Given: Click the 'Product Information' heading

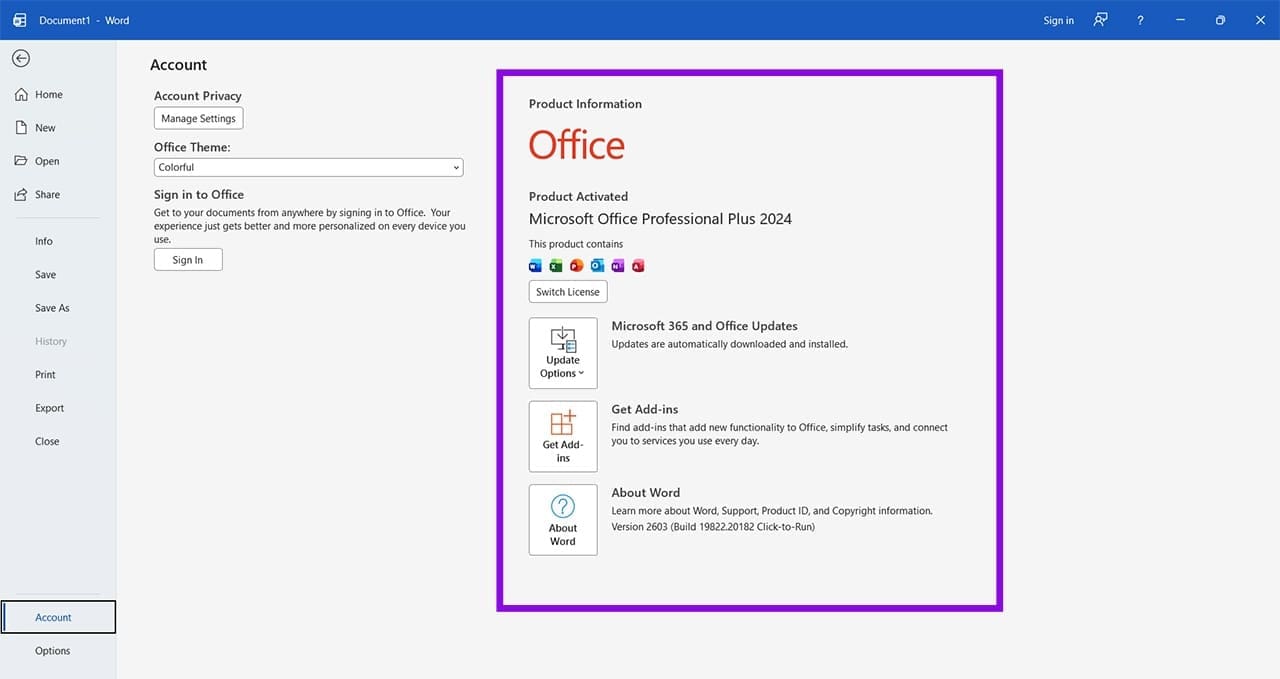Looking at the screenshot, I should pos(585,104).
